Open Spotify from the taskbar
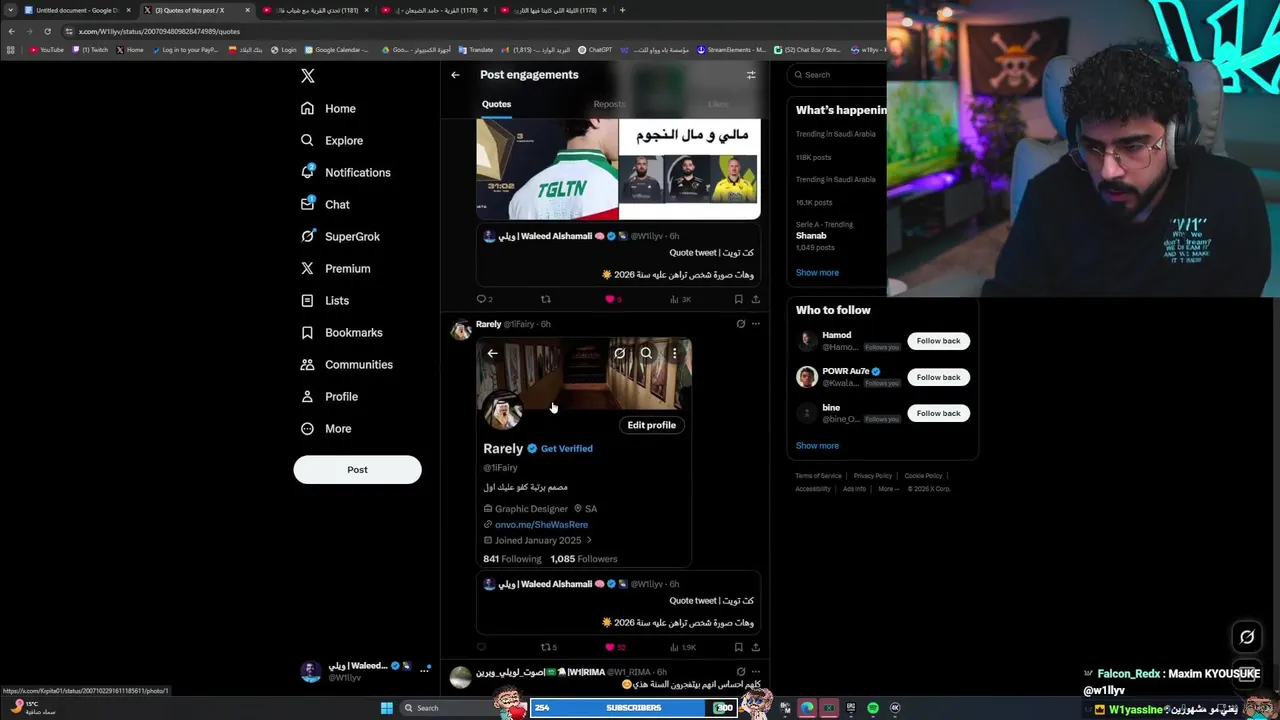Image resolution: width=1280 pixels, height=720 pixels. click(x=873, y=708)
